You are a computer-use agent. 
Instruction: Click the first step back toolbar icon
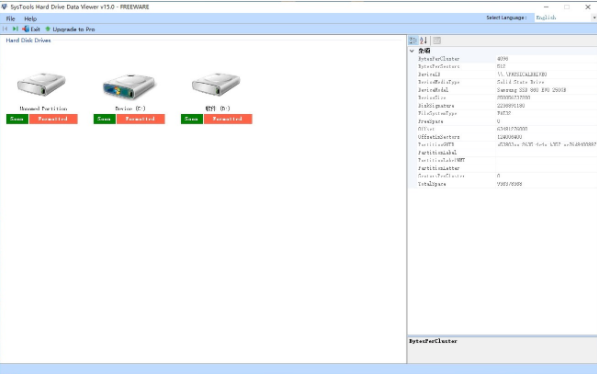[x=5, y=29]
